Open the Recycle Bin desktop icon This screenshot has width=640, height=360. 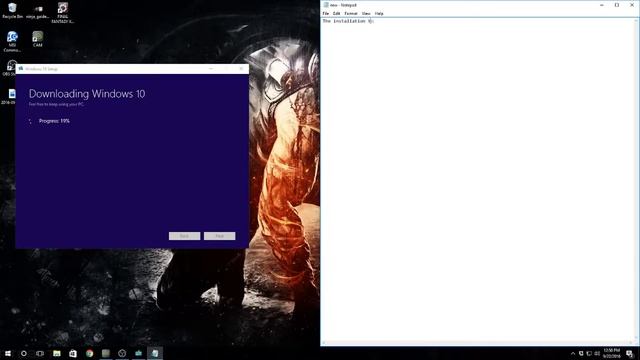[12, 11]
